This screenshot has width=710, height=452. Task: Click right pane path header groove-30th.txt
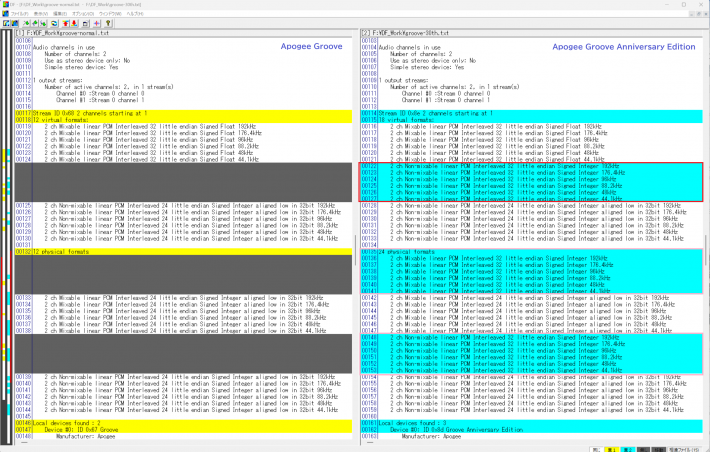coord(408,33)
